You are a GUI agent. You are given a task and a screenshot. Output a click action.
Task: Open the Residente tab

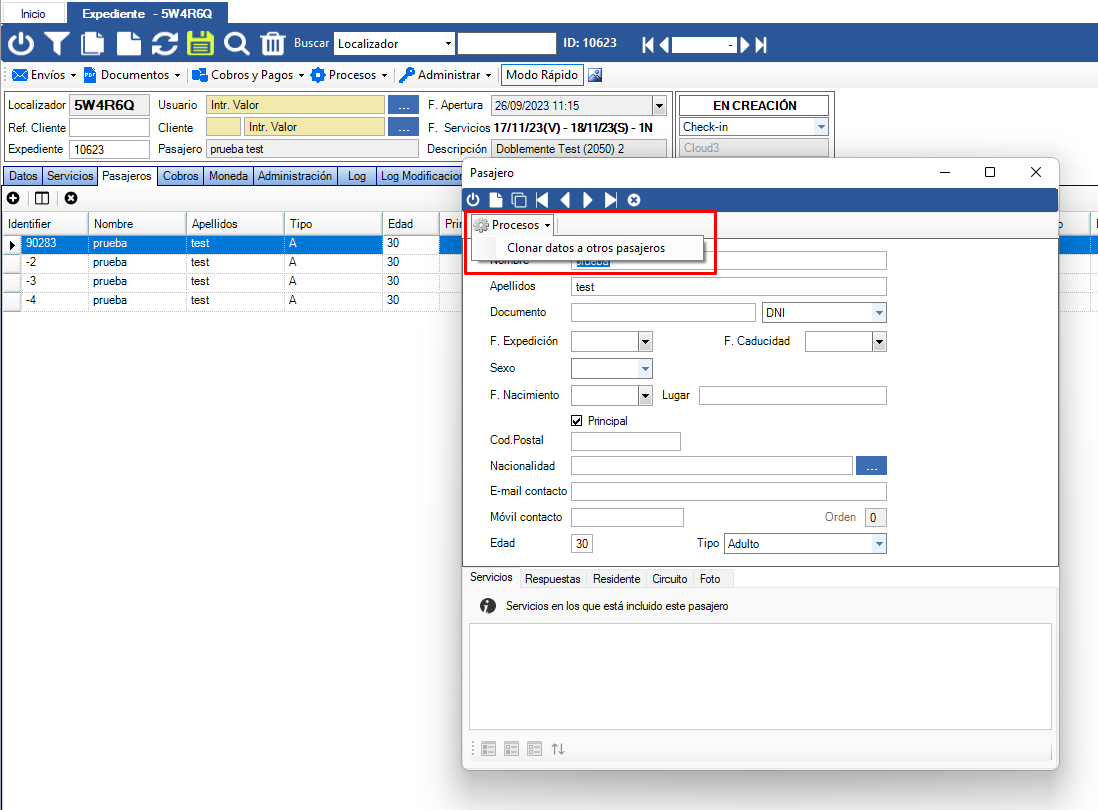(x=616, y=579)
